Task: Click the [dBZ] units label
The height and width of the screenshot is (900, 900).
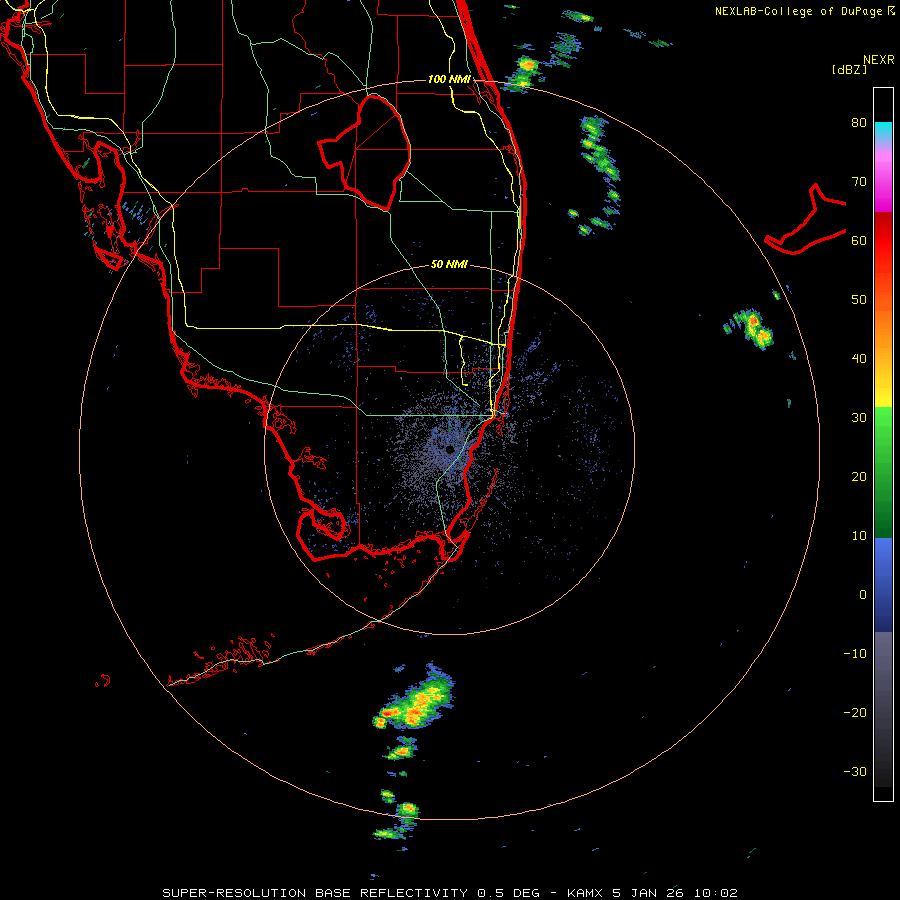Action: click(x=849, y=69)
